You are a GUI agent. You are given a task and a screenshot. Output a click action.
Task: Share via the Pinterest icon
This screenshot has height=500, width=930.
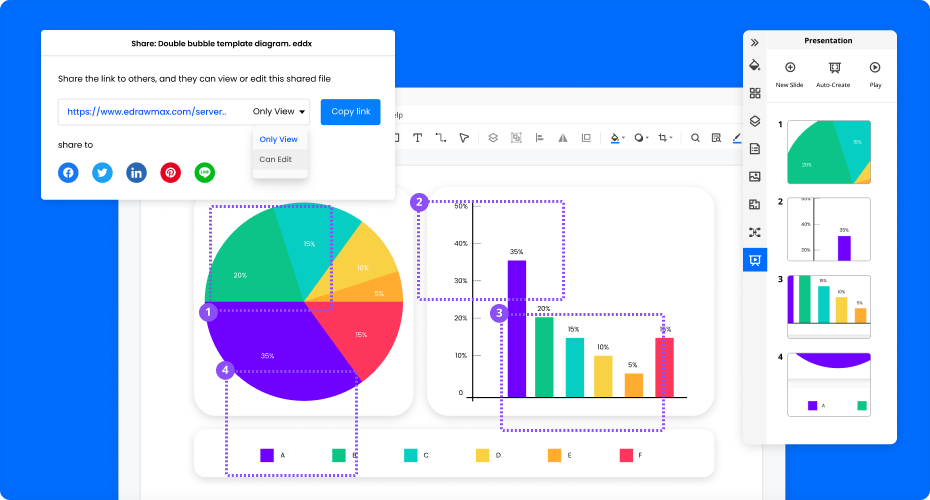click(x=171, y=173)
